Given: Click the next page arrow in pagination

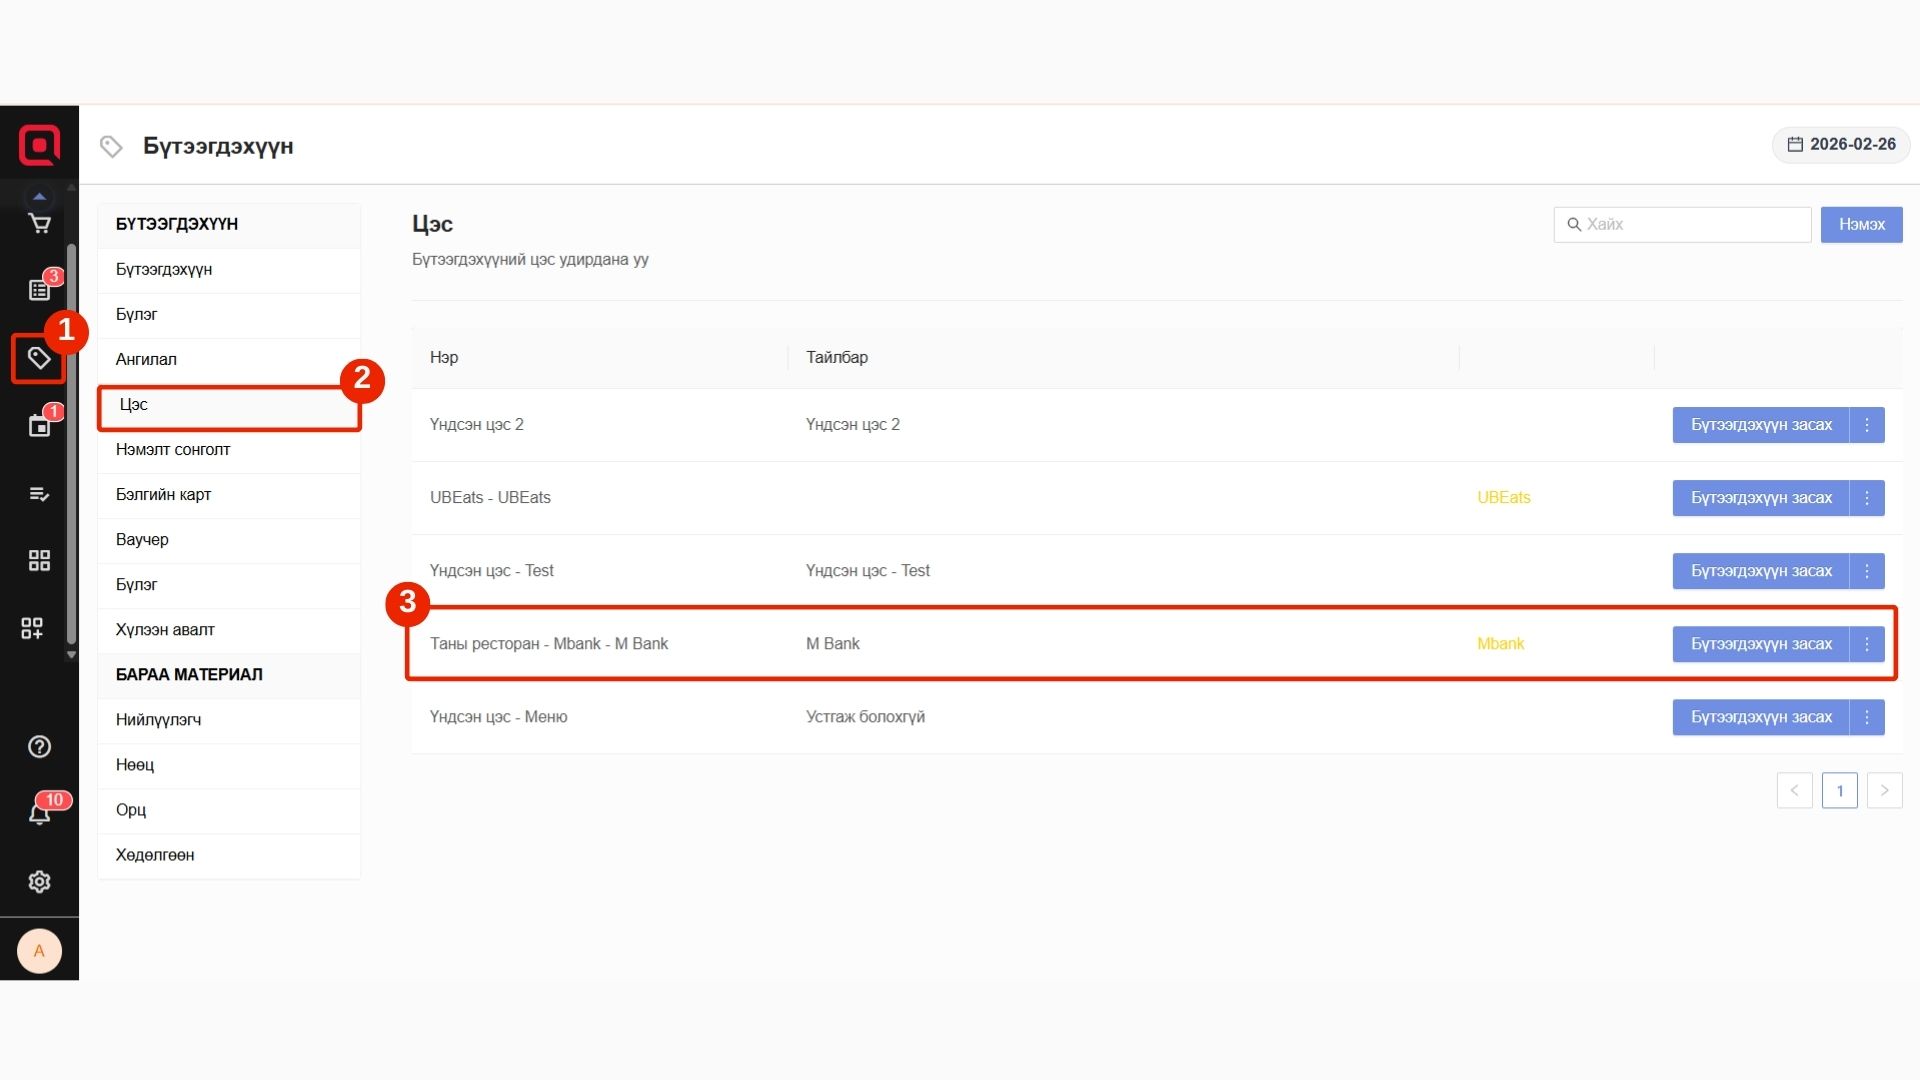Looking at the screenshot, I should pyautogui.click(x=1884, y=790).
